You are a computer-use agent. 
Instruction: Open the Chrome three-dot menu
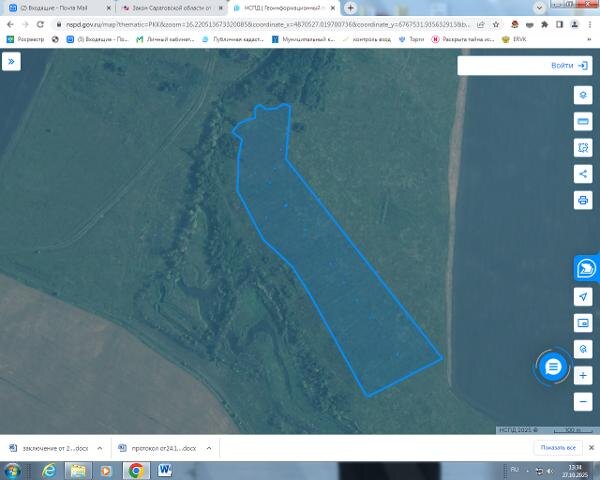pos(589,24)
